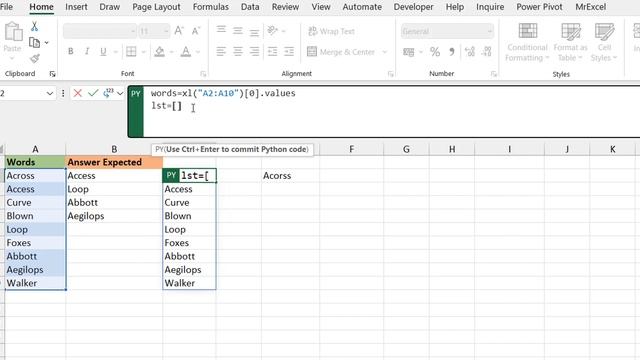Click the Top Align icon

221,30
